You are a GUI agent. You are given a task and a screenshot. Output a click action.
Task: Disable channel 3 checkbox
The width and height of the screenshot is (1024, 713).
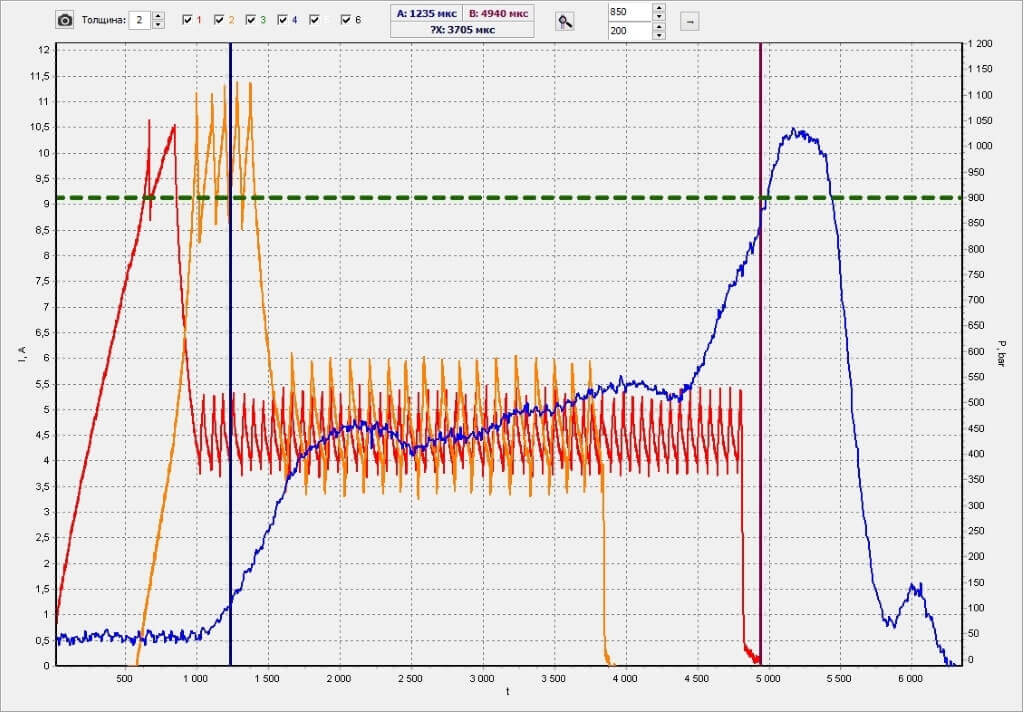click(250, 20)
